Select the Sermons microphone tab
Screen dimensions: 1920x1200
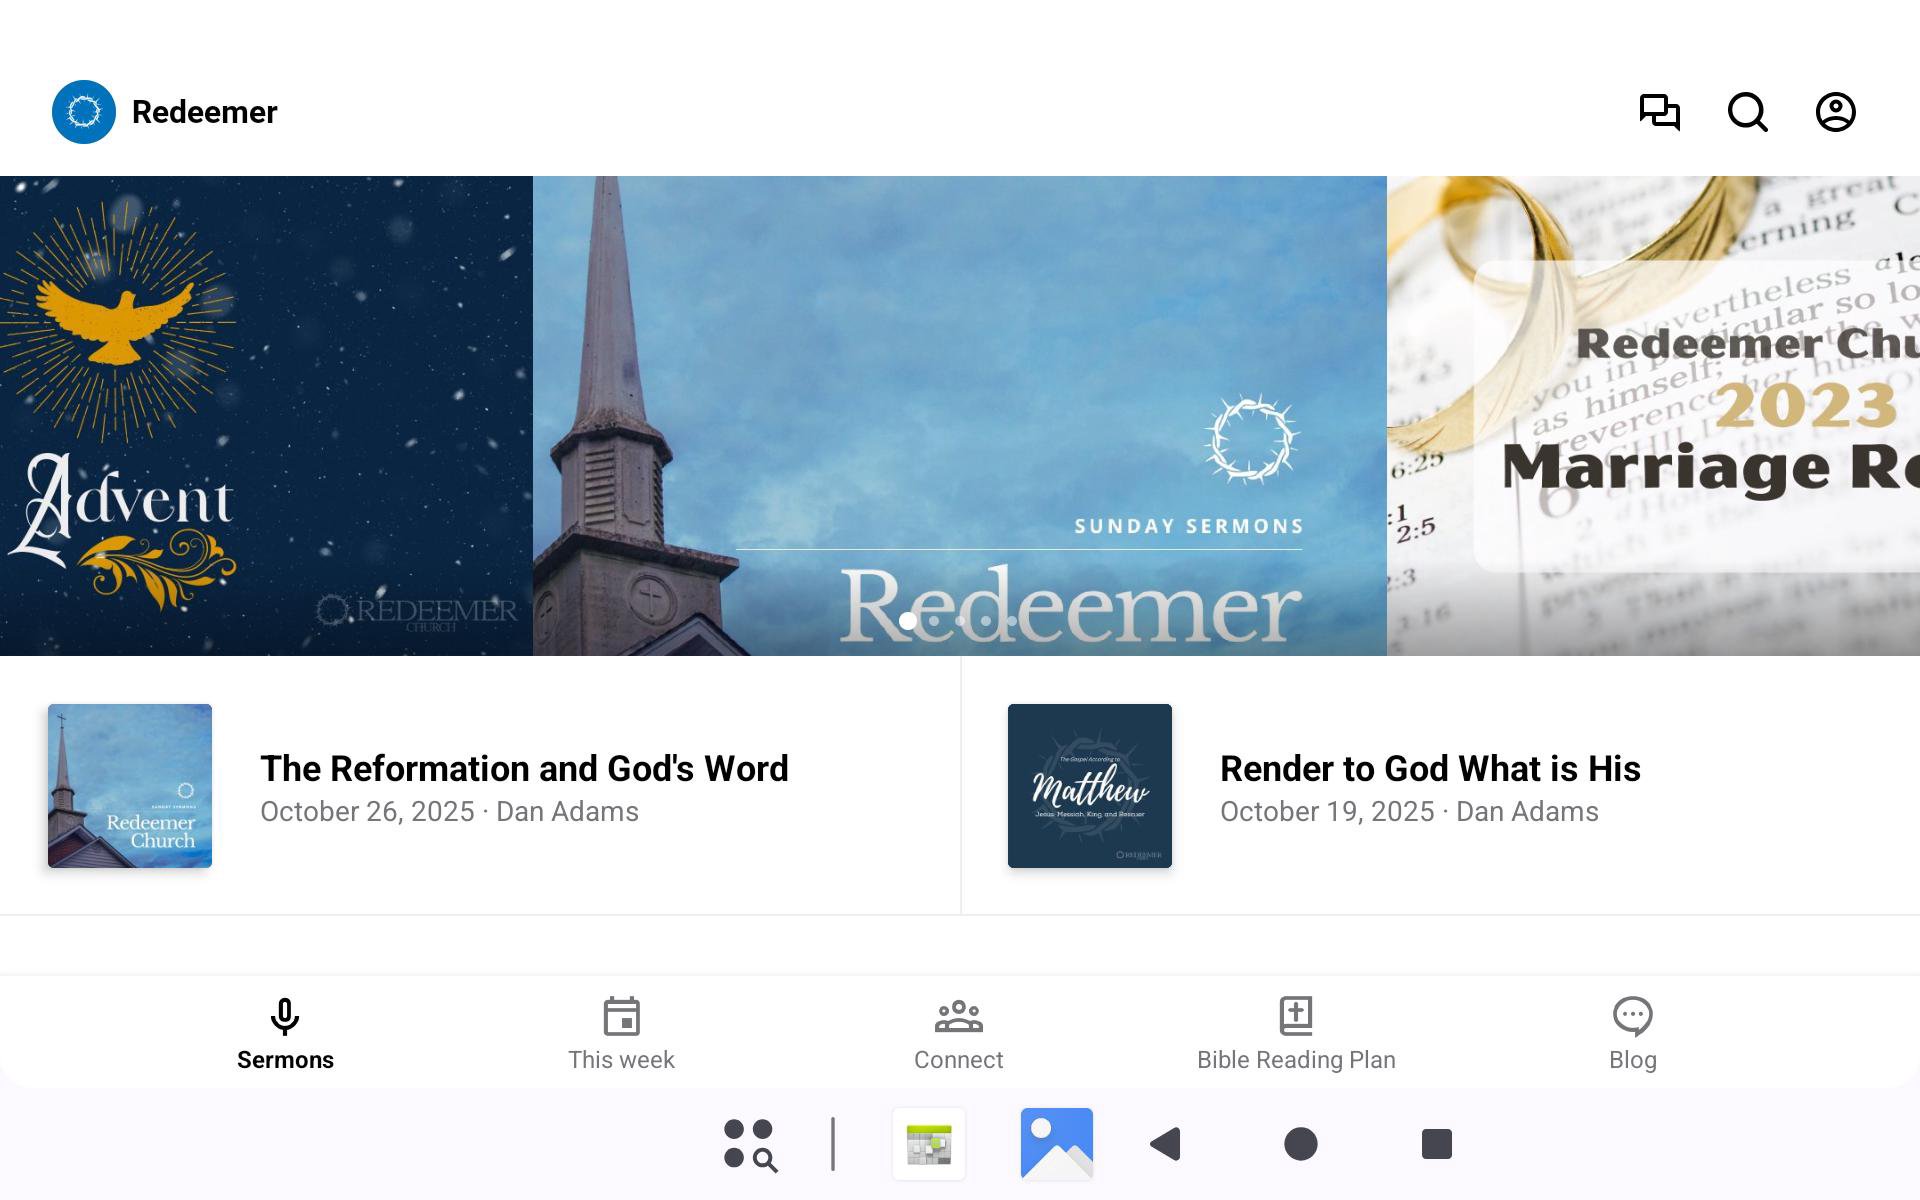pos(285,1034)
